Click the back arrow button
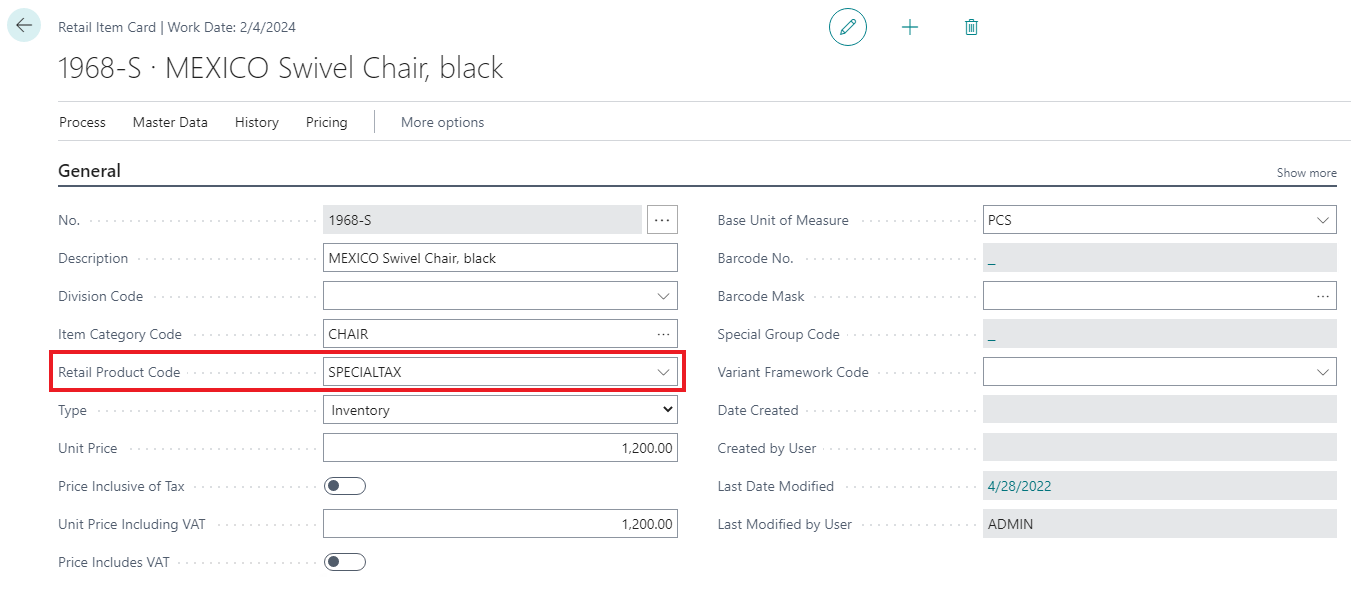This screenshot has width=1351, height=592. (x=24, y=26)
